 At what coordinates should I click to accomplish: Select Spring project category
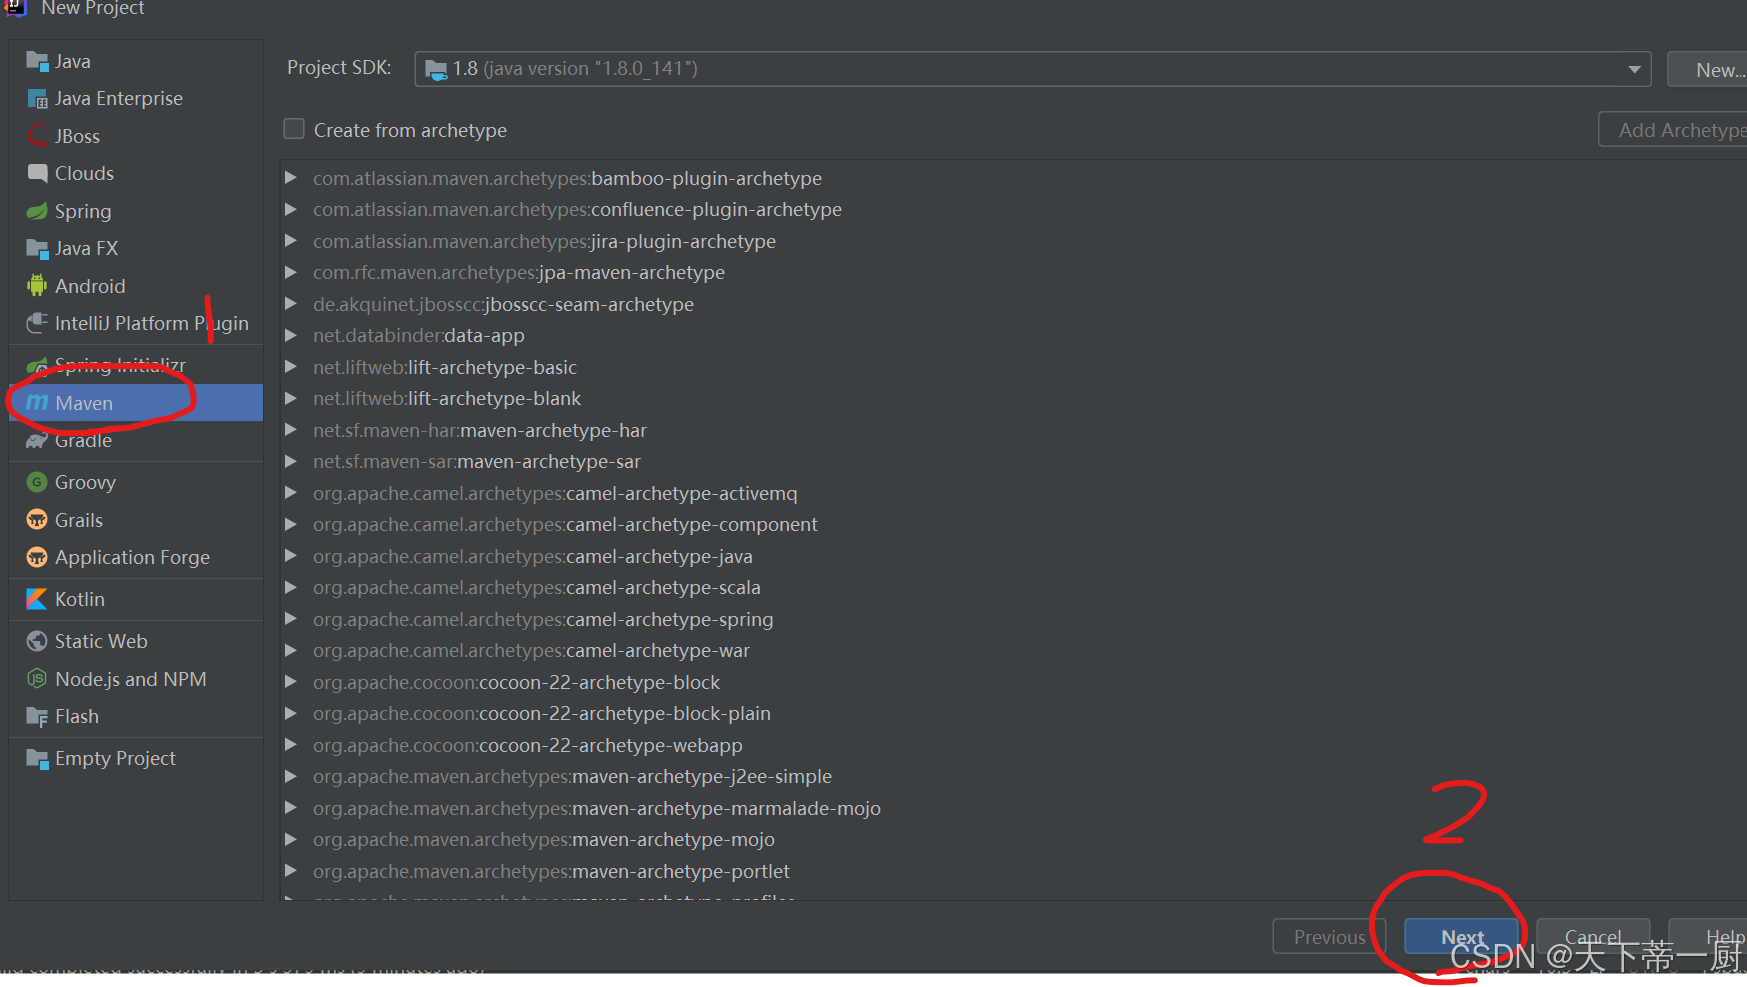click(136, 211)
